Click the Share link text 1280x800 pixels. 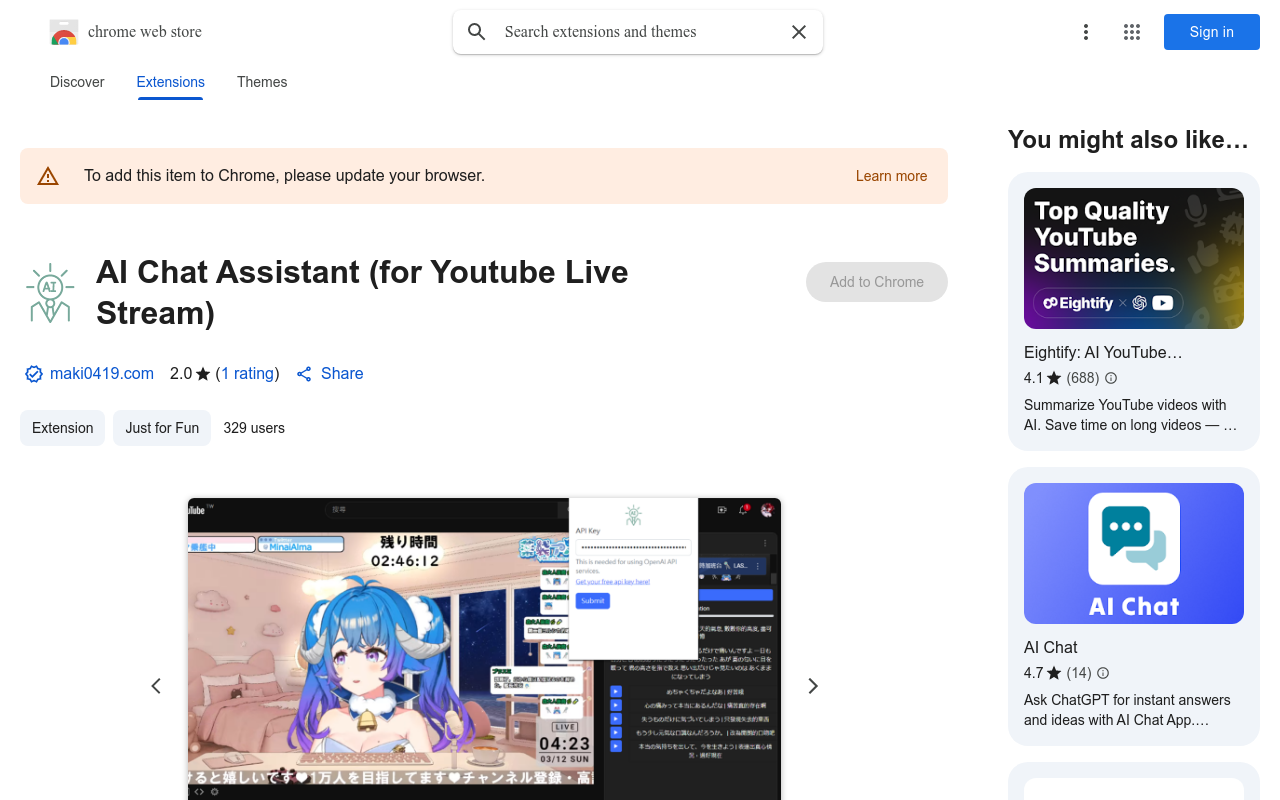coord(342,374)
